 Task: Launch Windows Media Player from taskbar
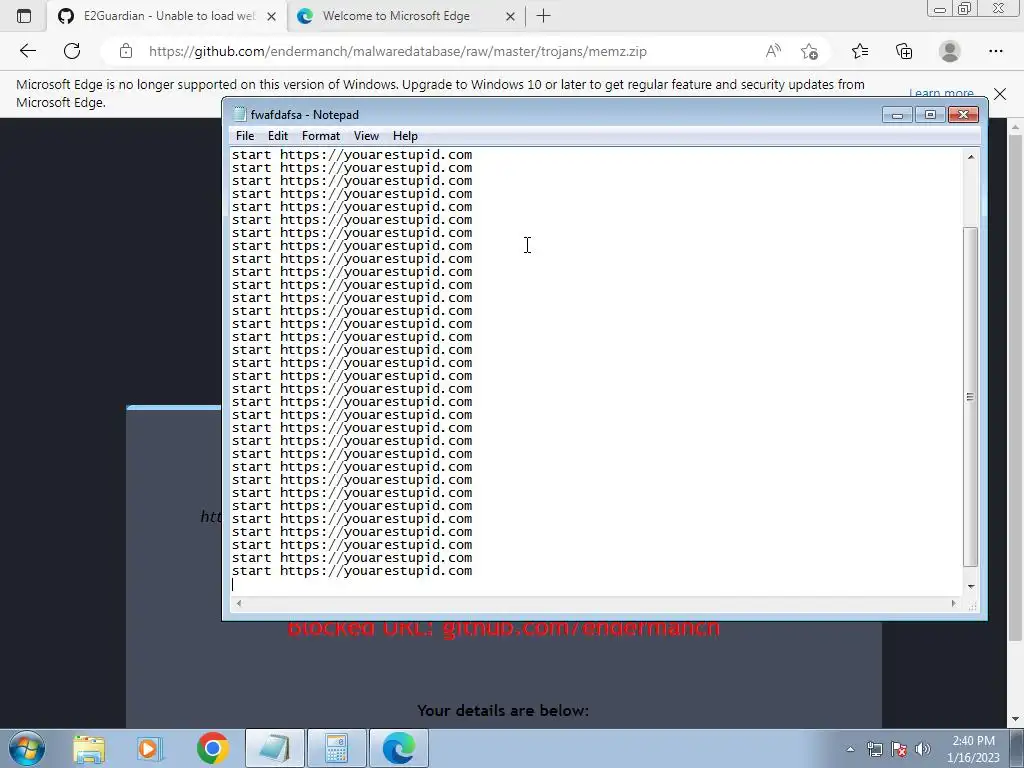pyautogui.click(x=149, y=748)
